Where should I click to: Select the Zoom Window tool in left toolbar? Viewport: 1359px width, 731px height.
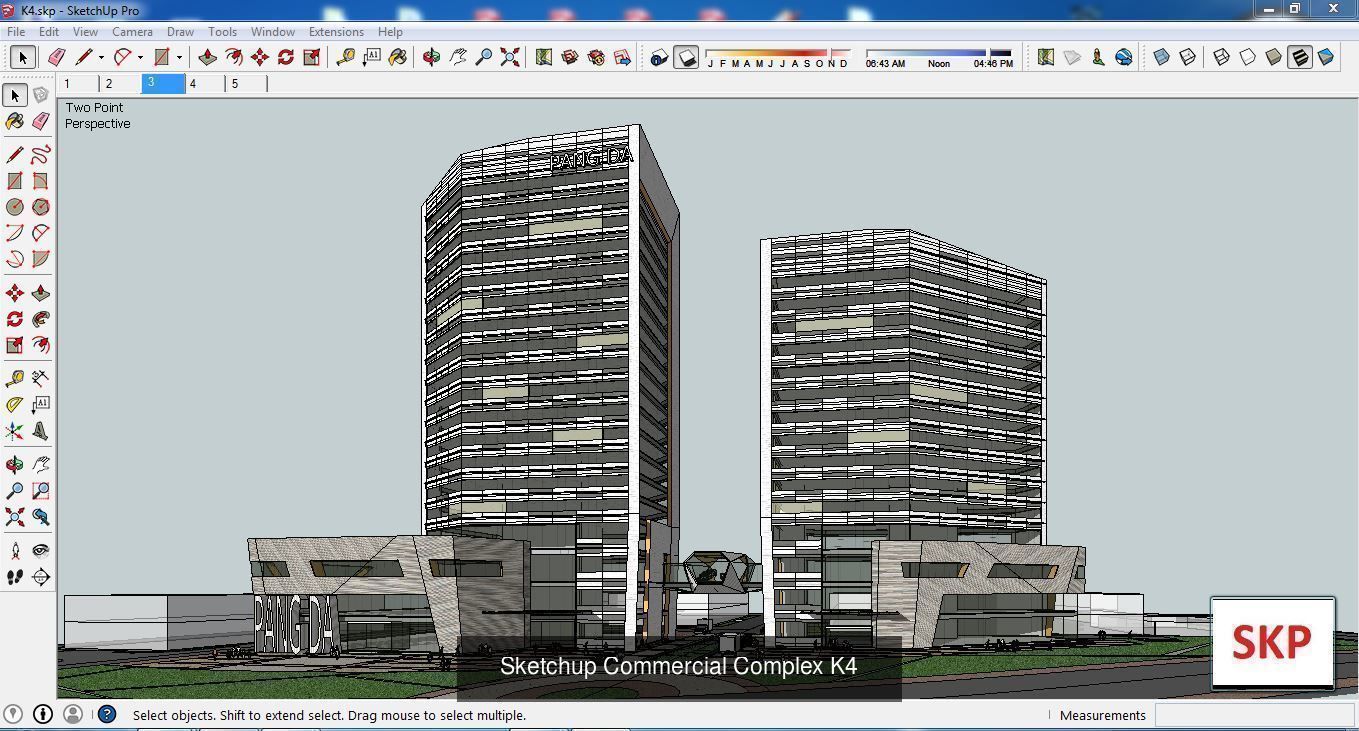pos(41,491)
